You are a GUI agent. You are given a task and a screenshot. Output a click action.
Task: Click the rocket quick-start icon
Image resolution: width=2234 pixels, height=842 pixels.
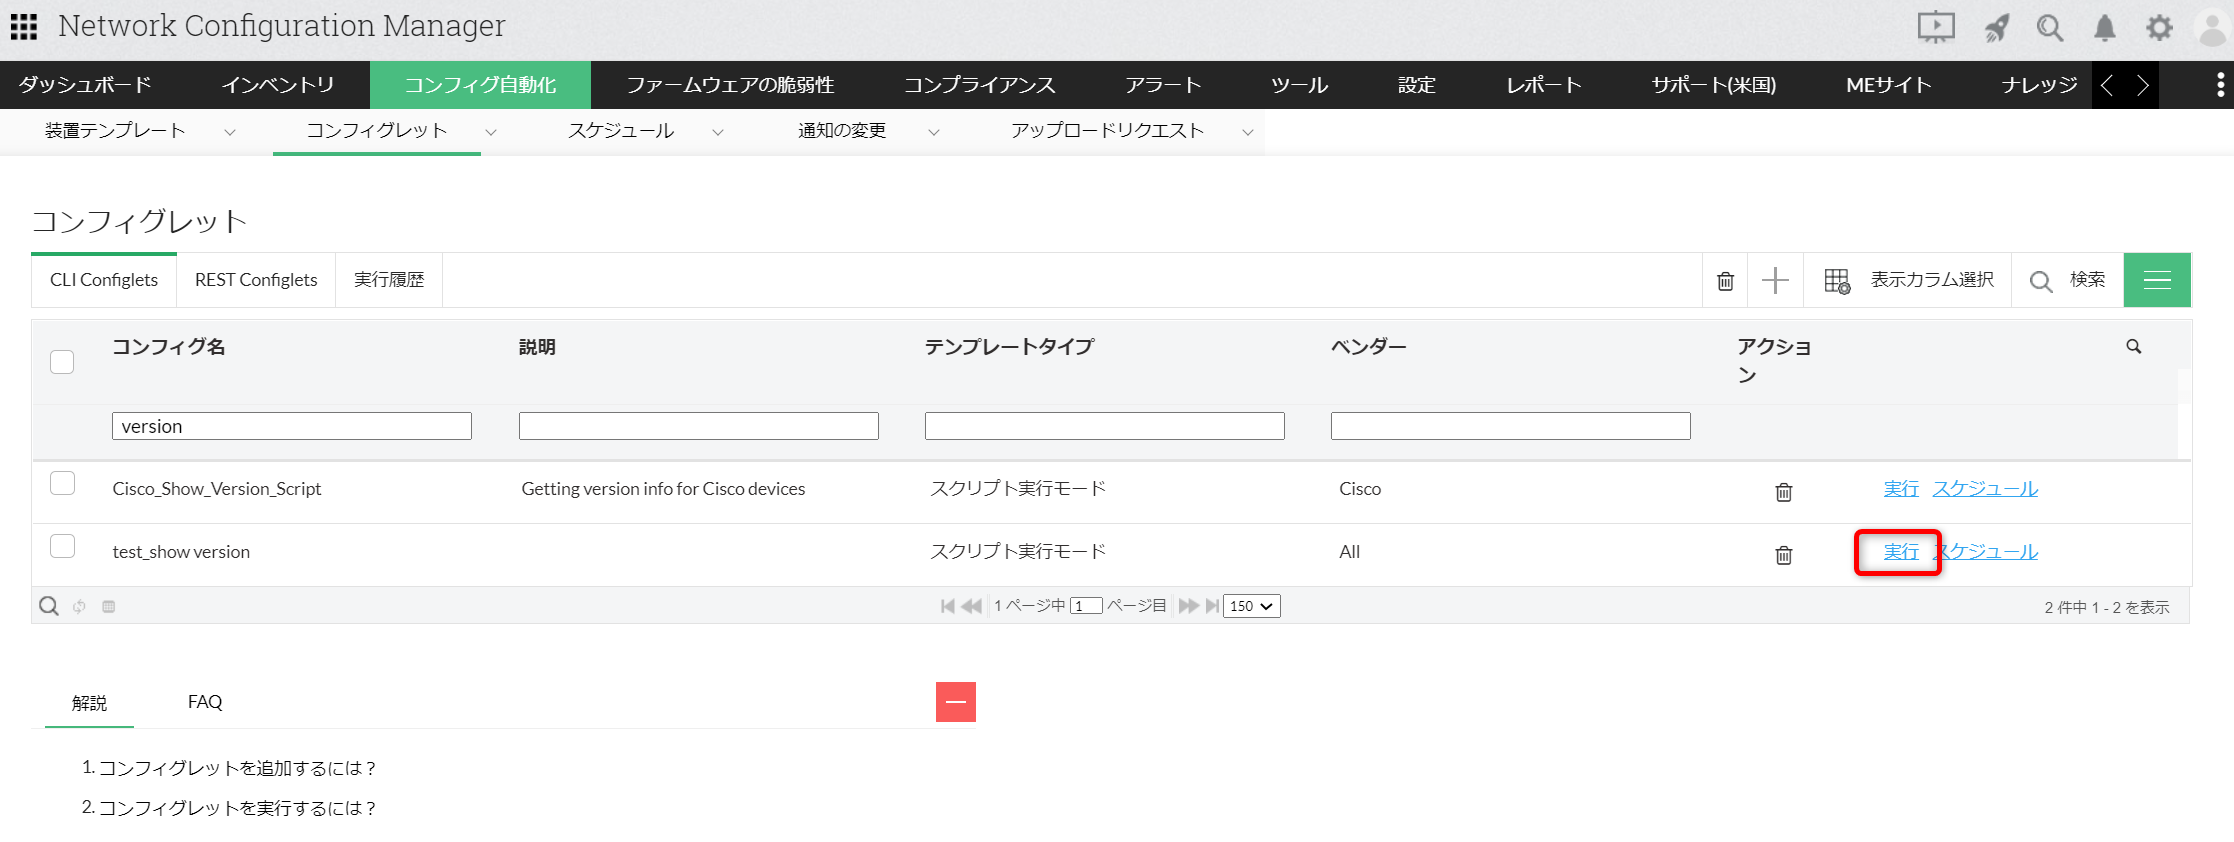(1996, 28)
